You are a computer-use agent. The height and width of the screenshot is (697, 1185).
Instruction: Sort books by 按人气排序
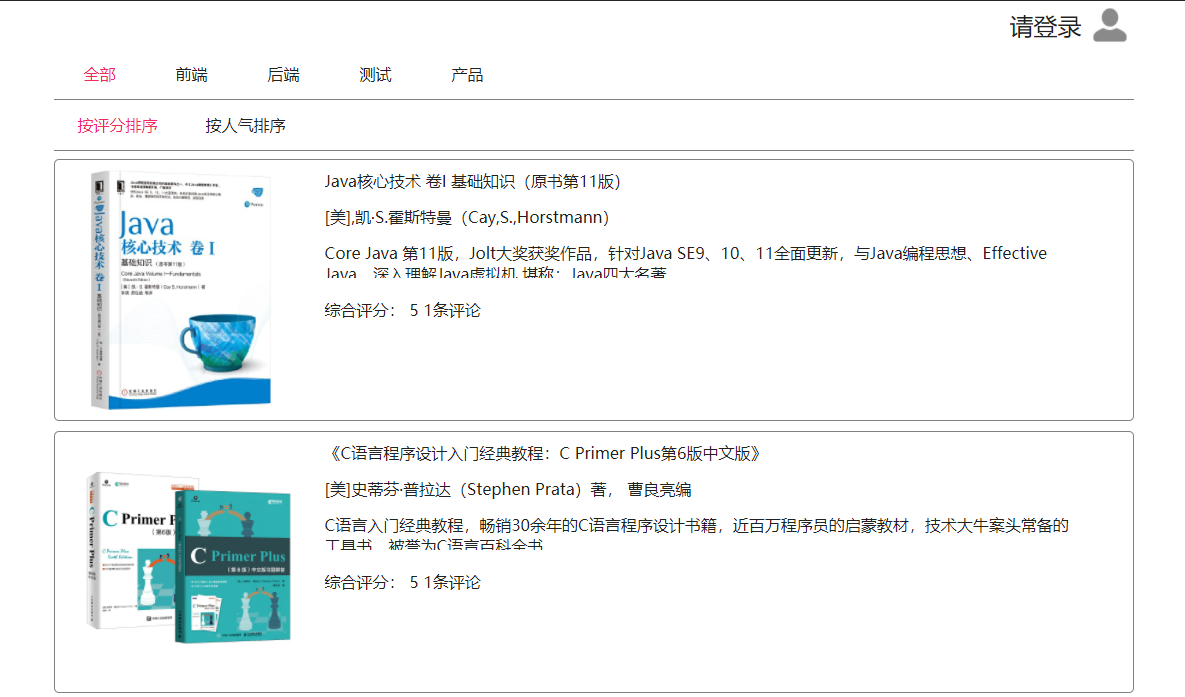245,125
